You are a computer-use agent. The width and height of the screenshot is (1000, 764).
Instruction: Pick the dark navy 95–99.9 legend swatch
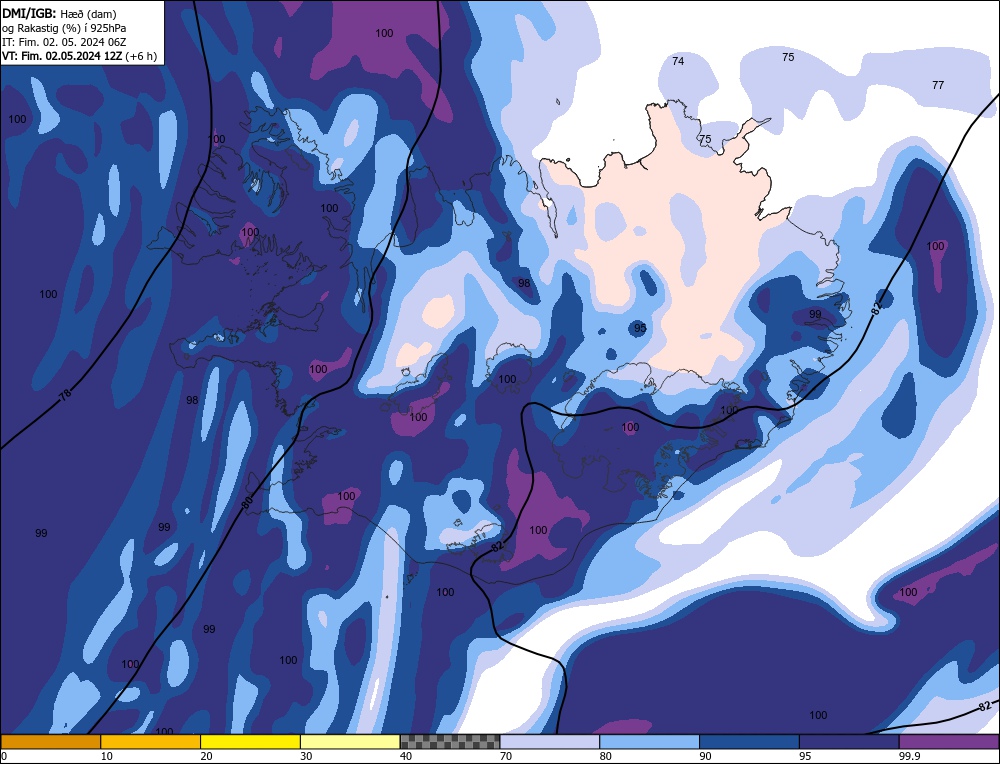point(849,742)
